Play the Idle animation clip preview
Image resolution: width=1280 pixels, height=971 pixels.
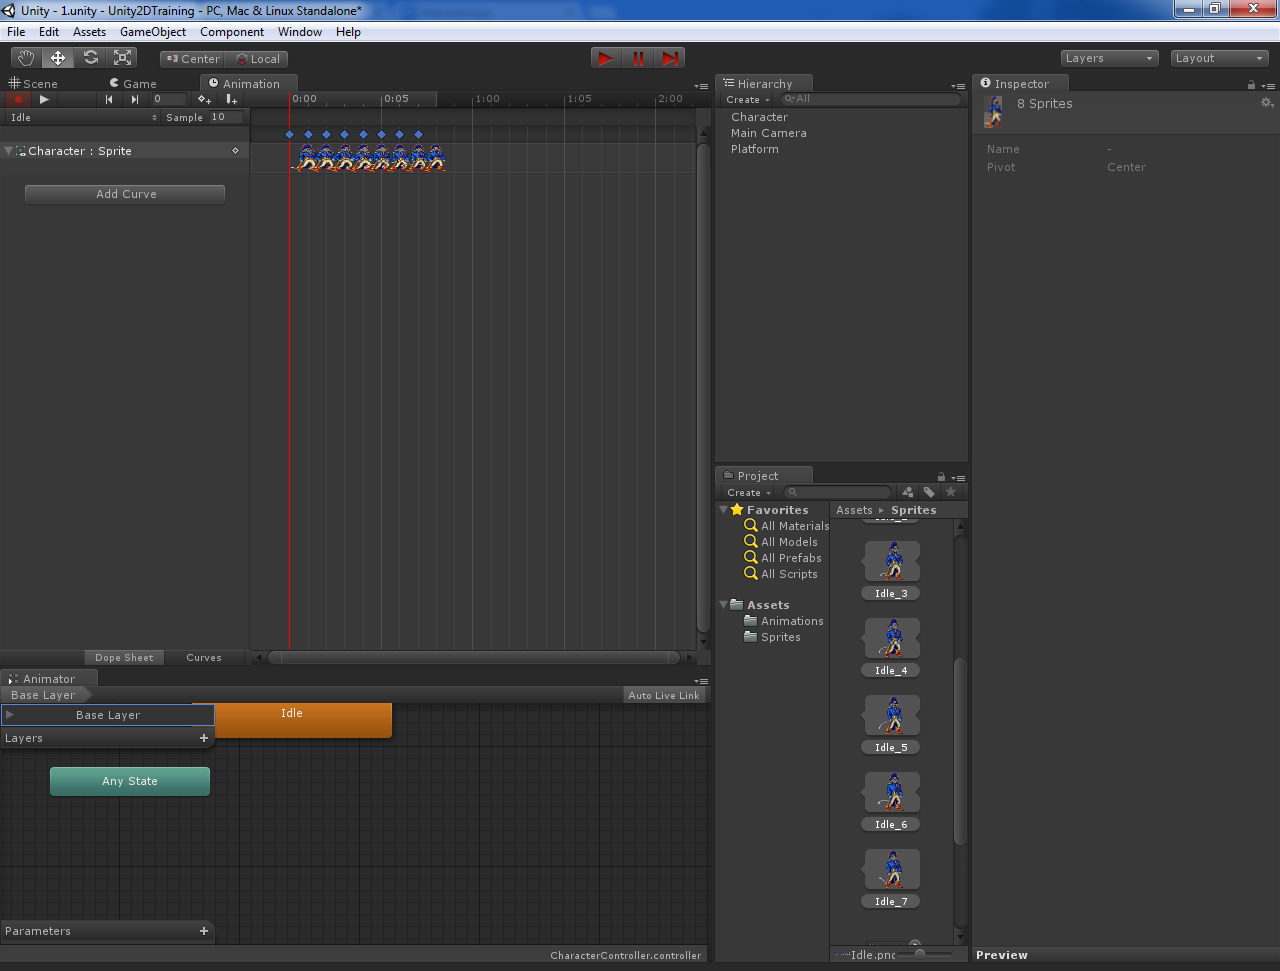coord(44,99)
